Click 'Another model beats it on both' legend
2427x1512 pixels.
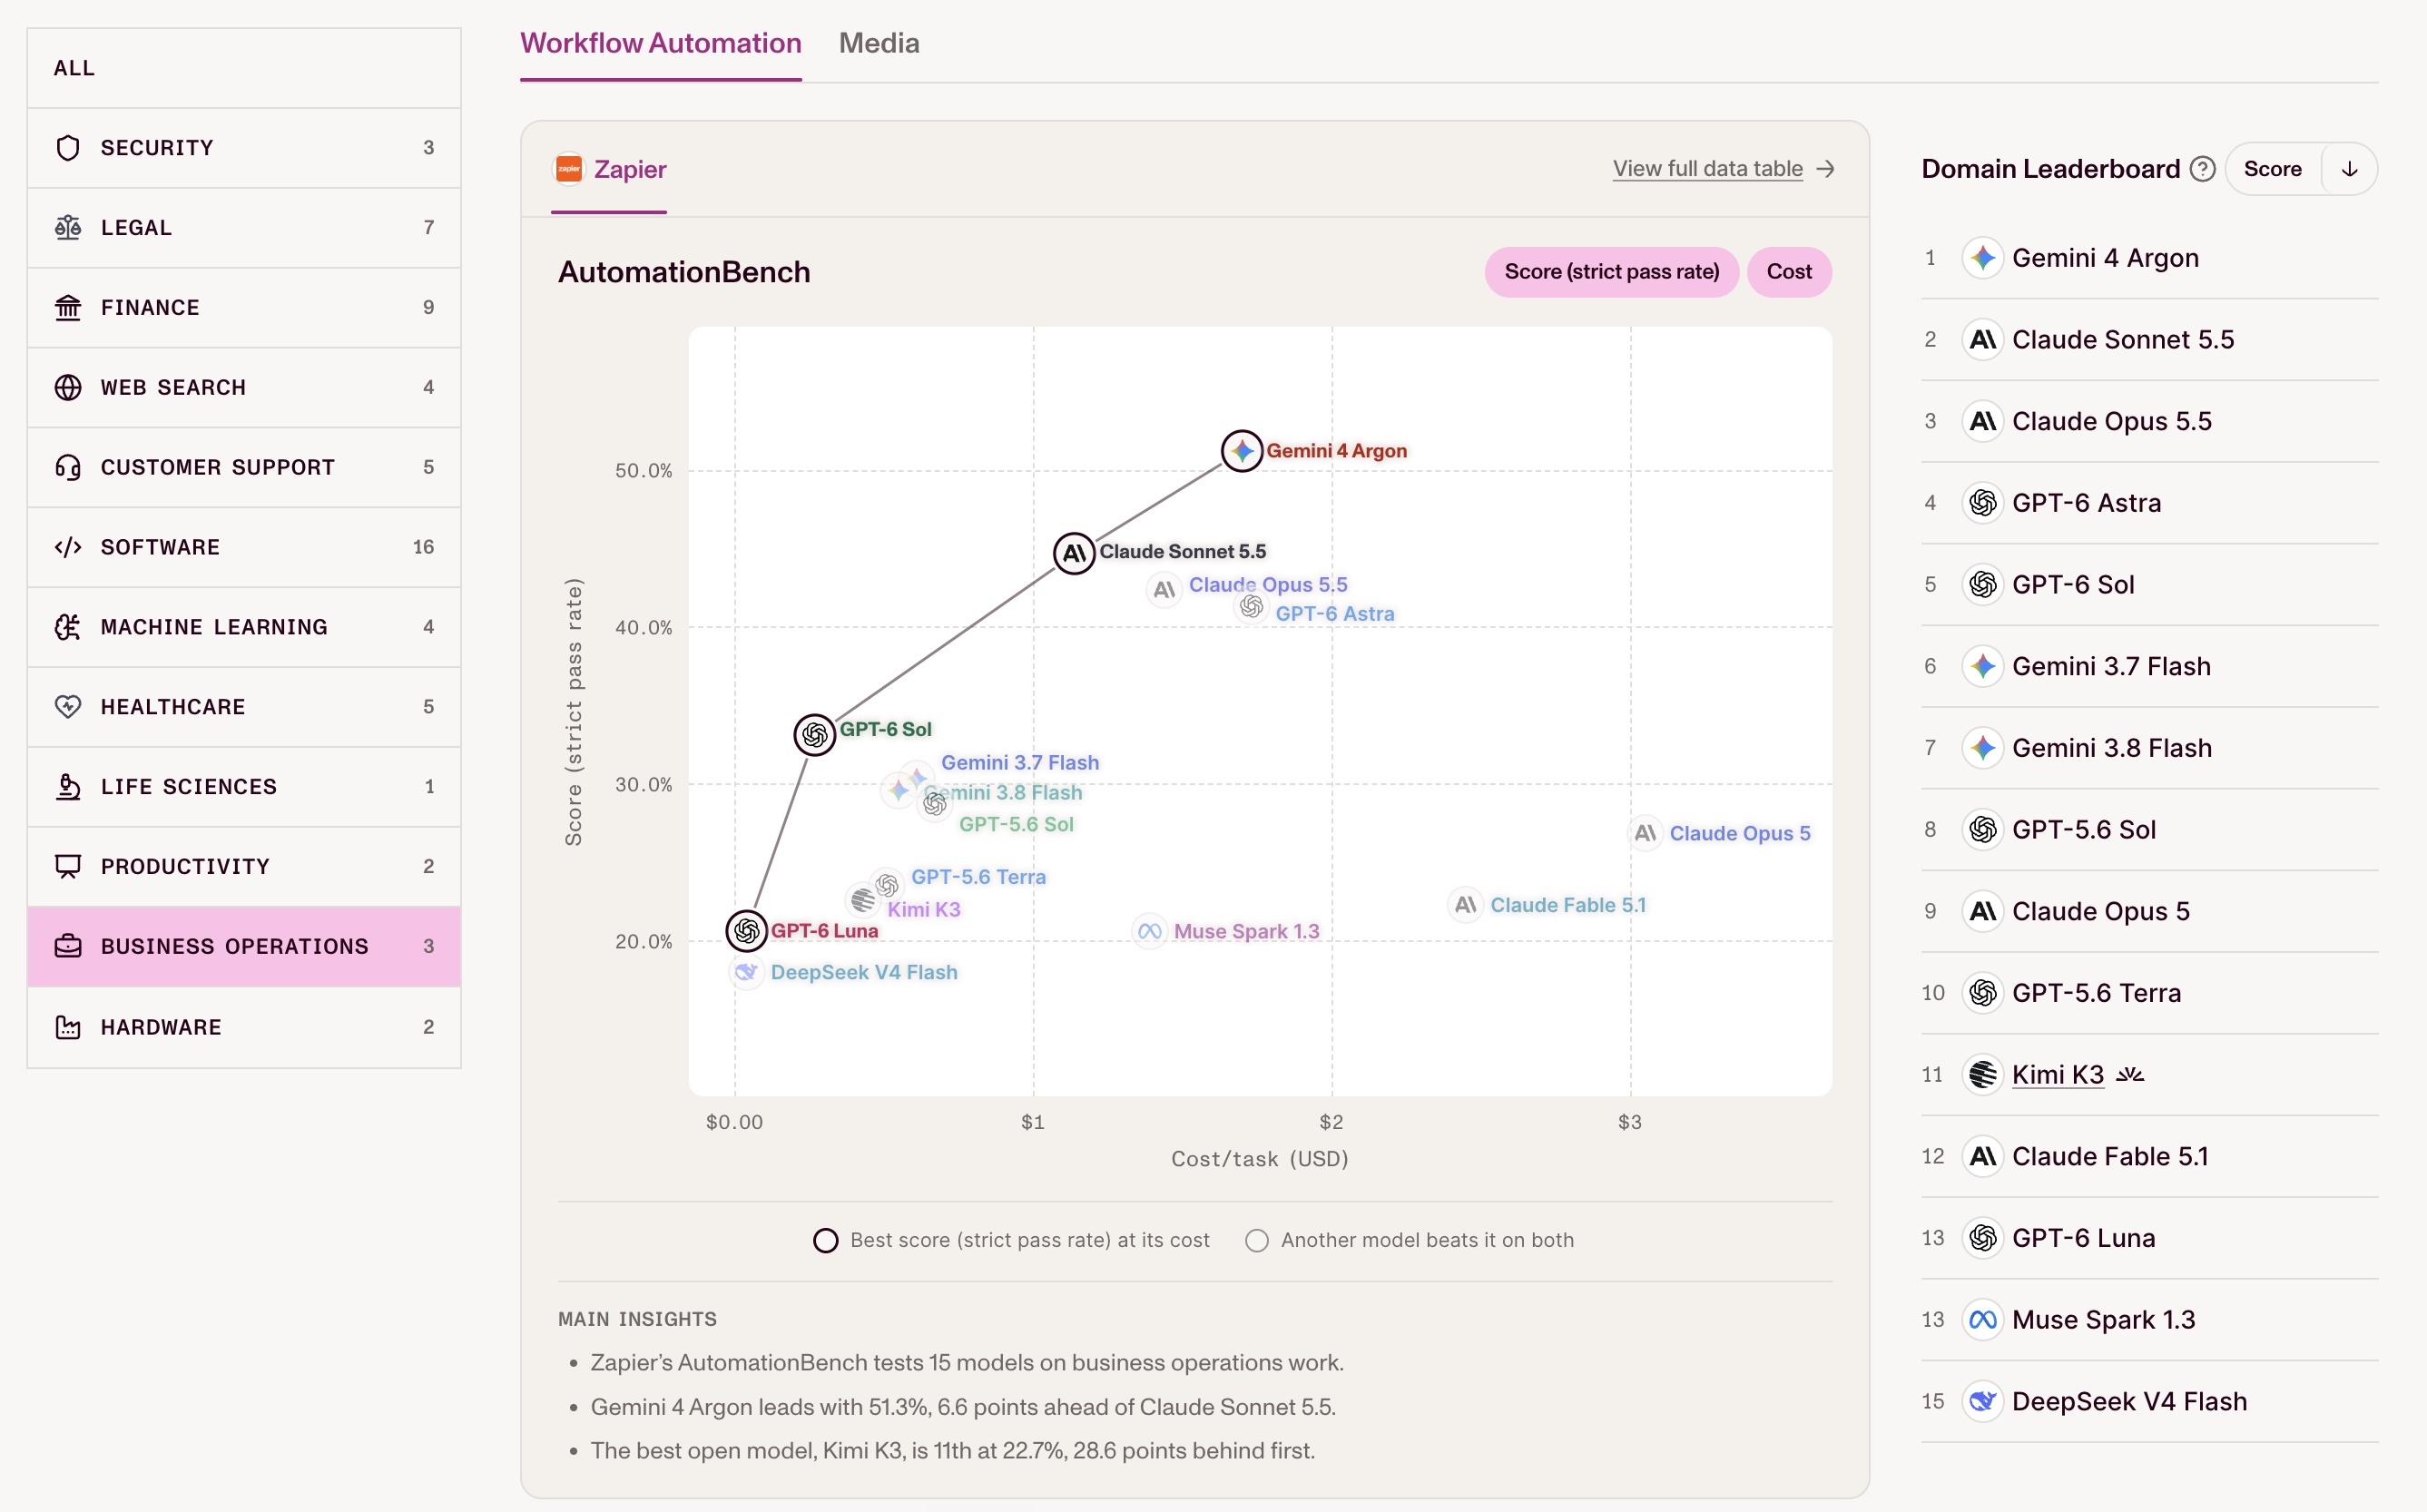(1410, 1240)
